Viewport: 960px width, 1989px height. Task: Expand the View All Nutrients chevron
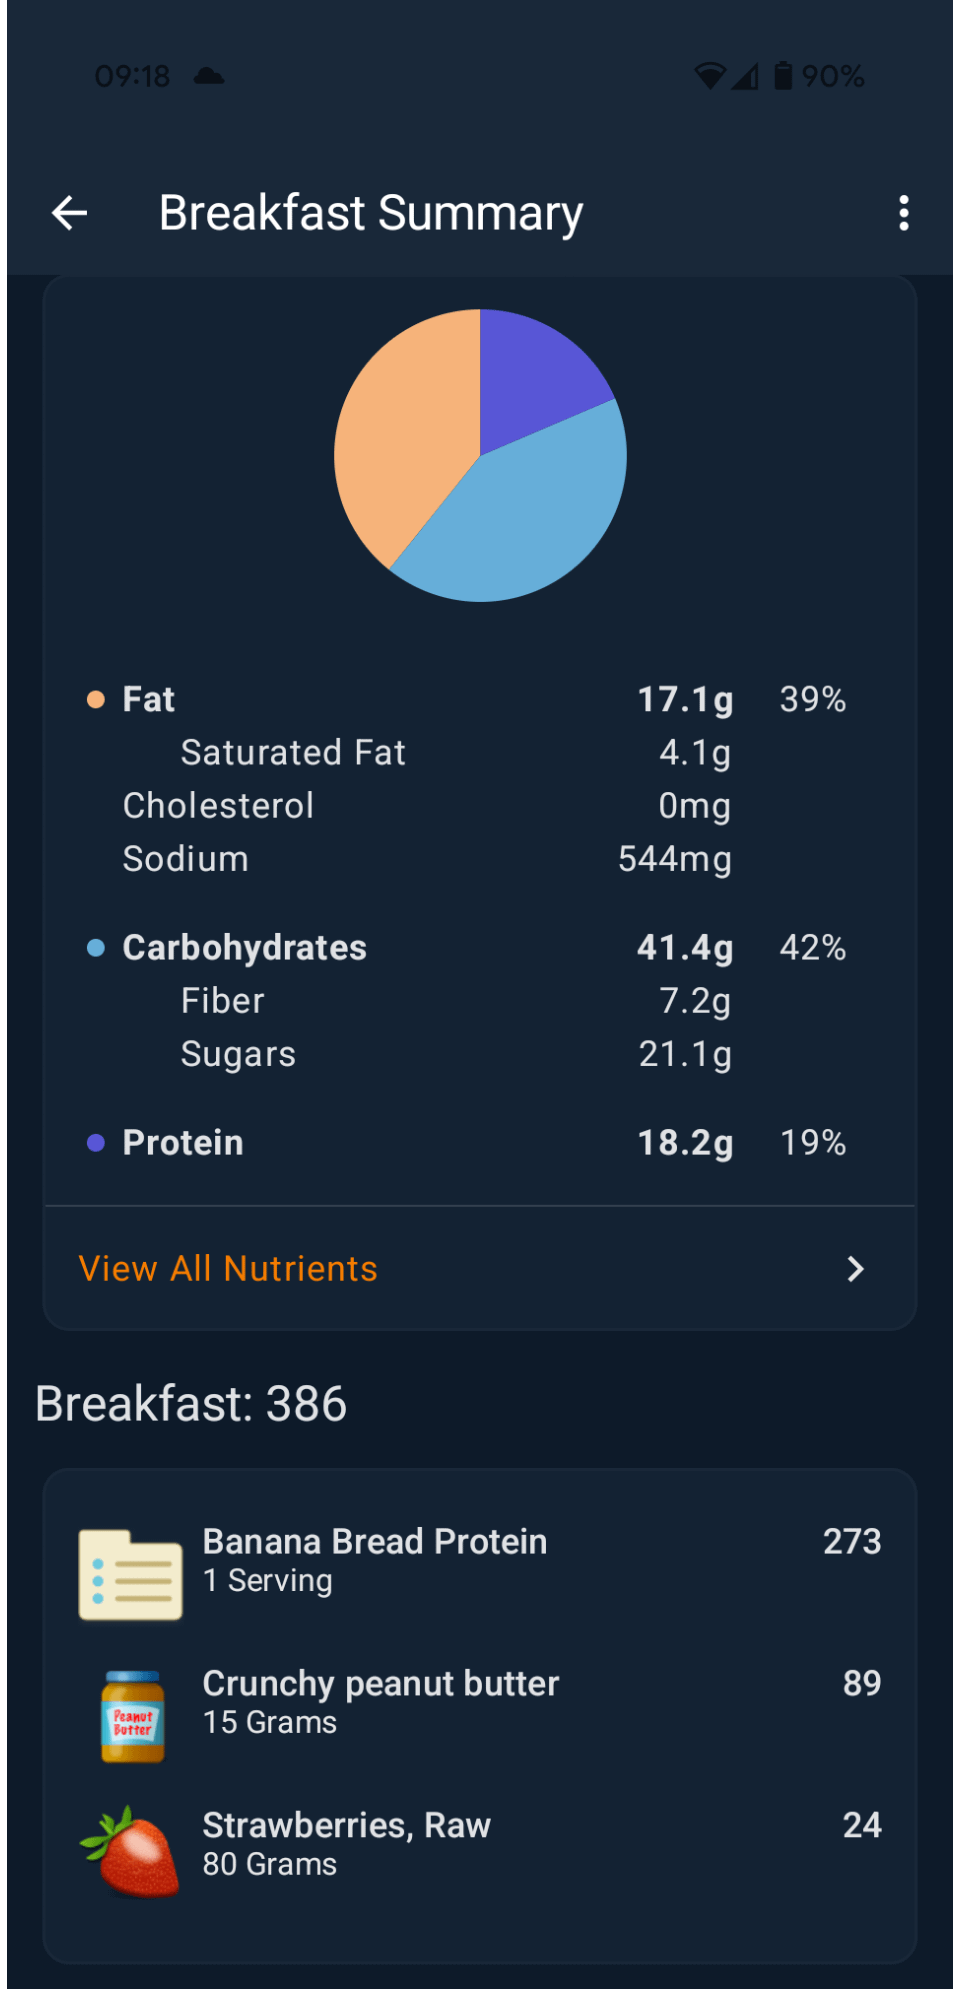coord(855,1269)
